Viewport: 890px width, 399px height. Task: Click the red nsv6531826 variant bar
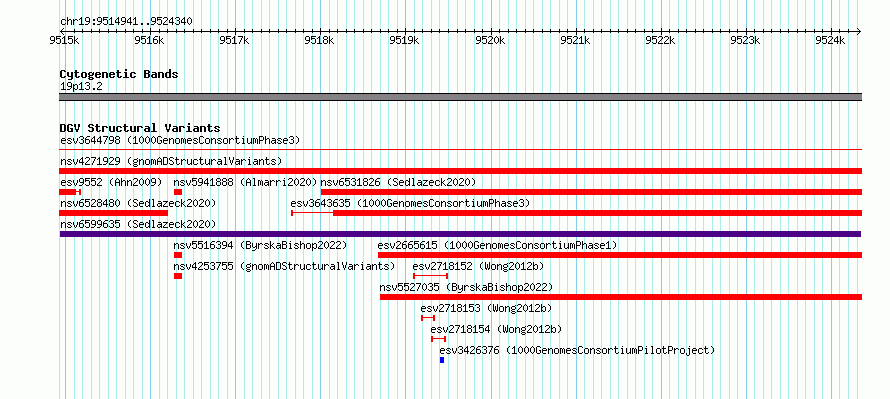(x=591, y=192)
